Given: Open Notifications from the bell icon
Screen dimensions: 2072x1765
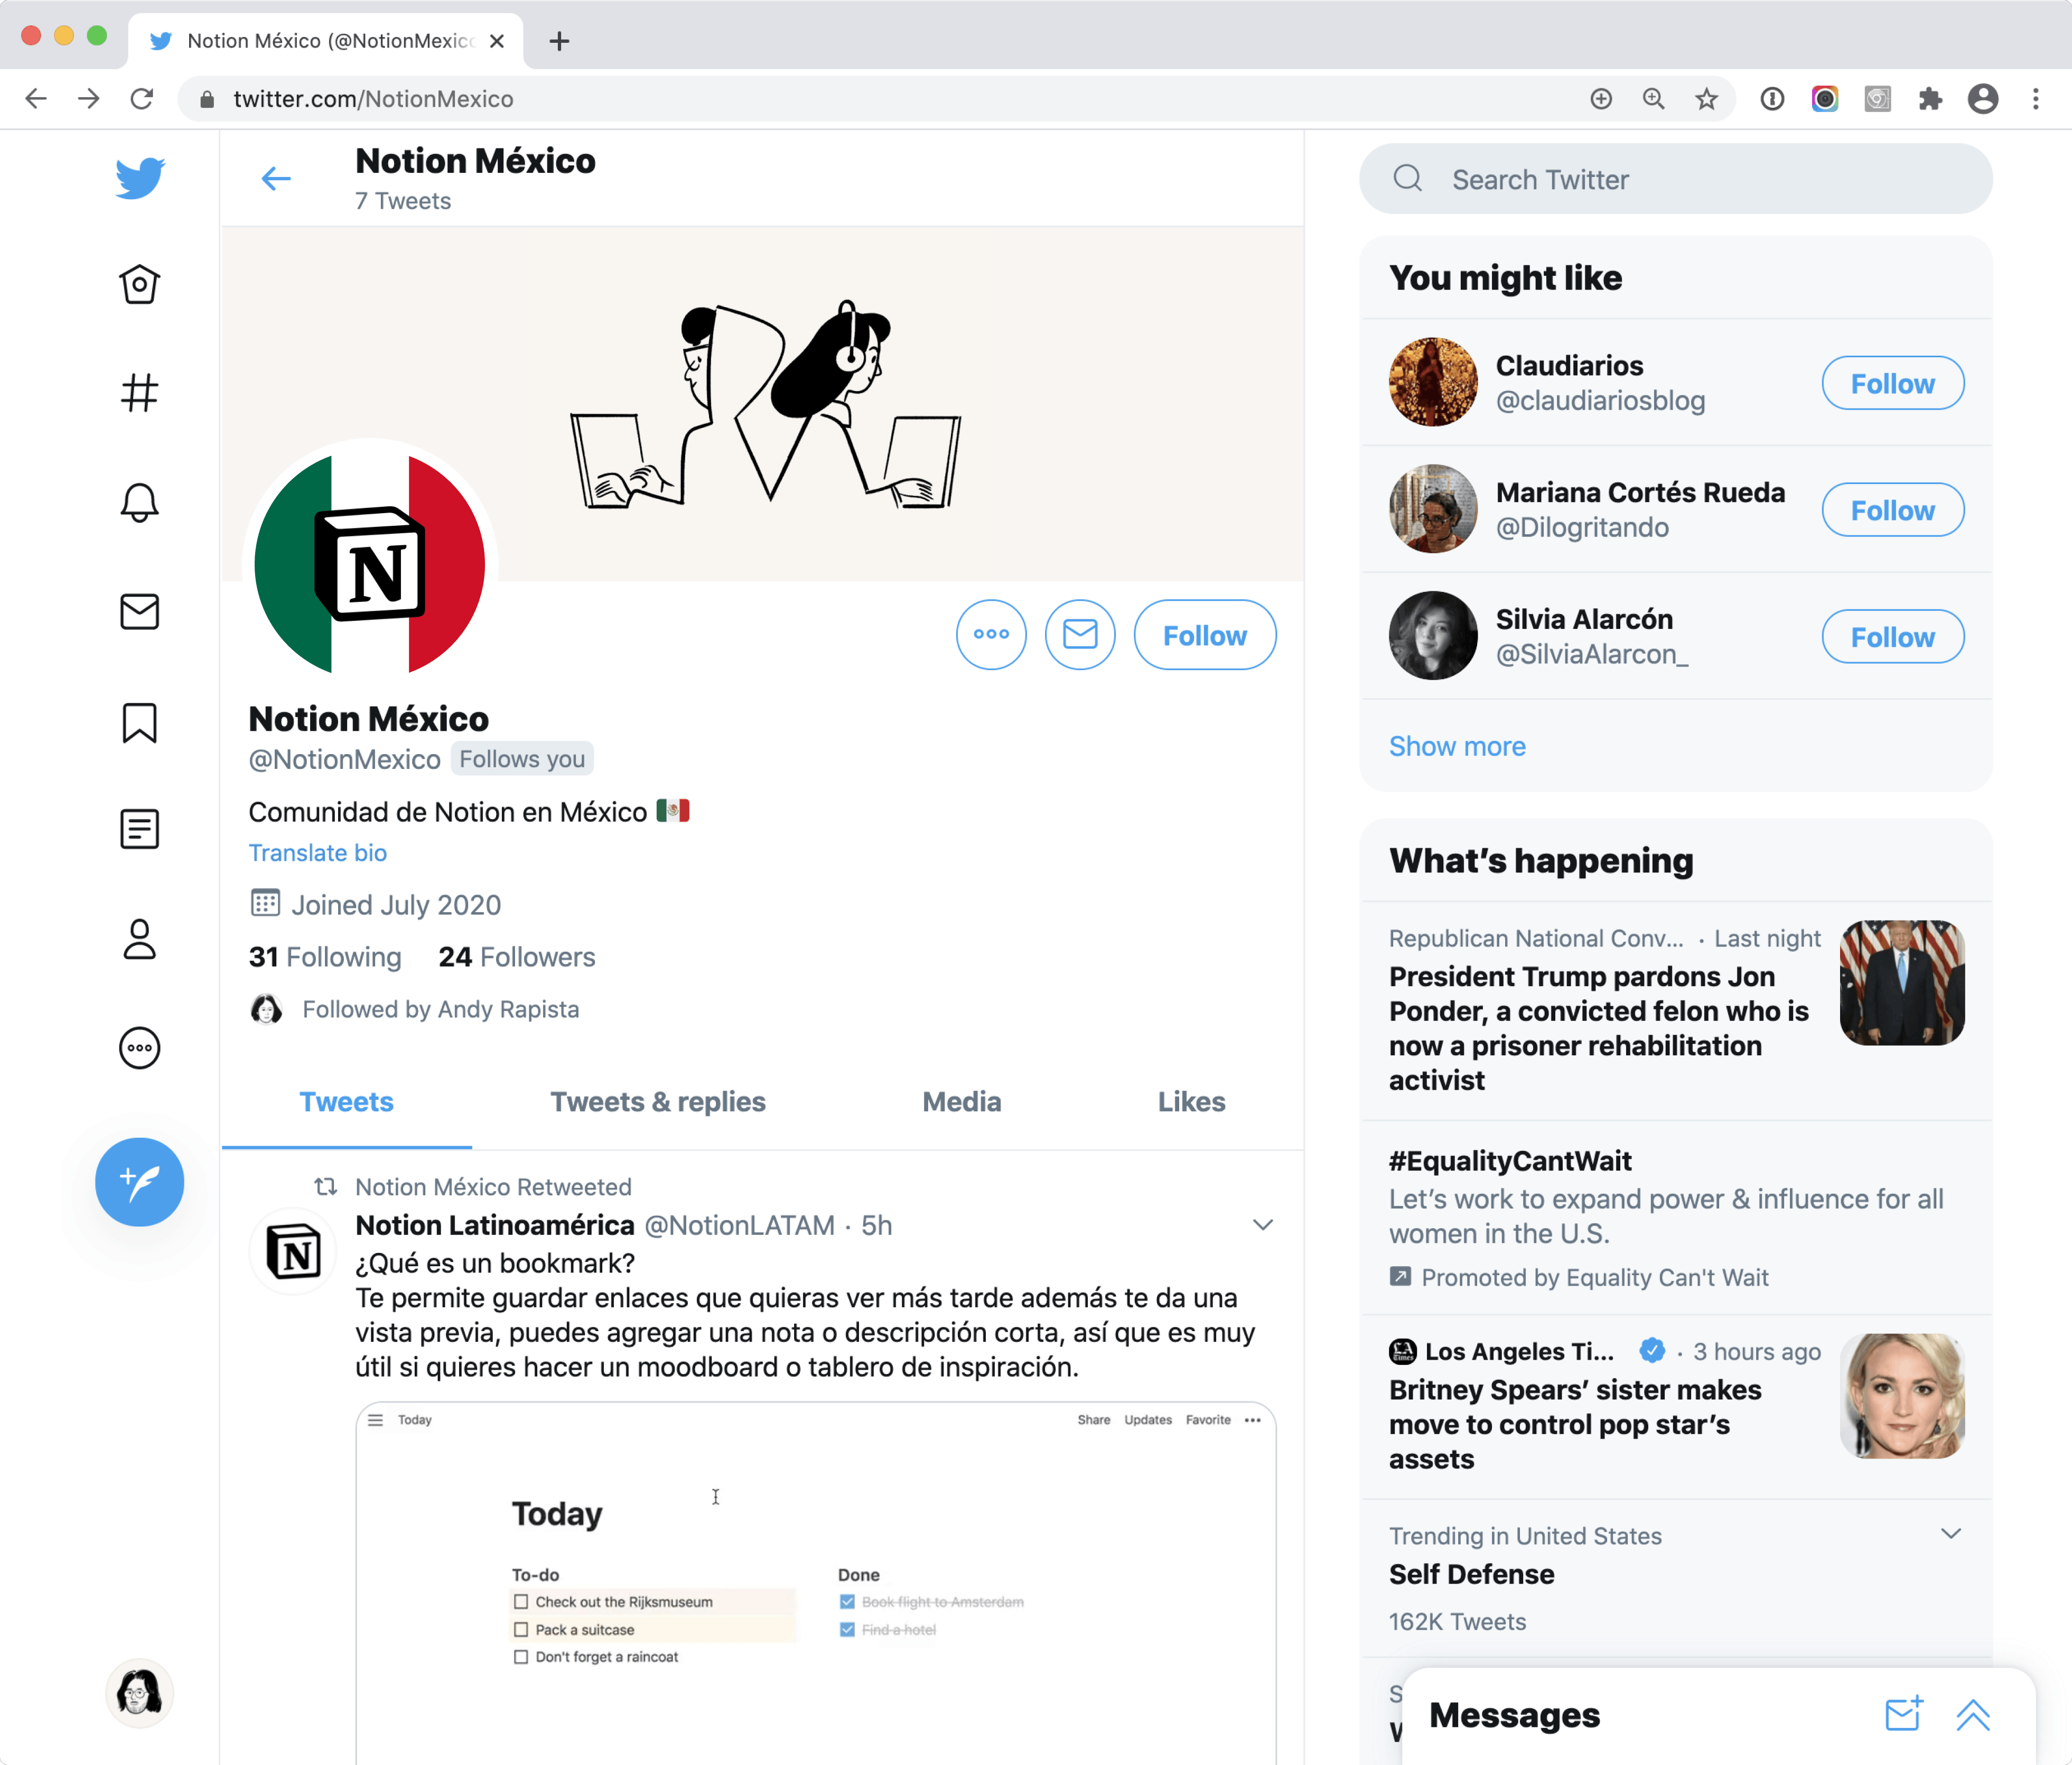Looking at the screenshot, I should tap(139, 503).
